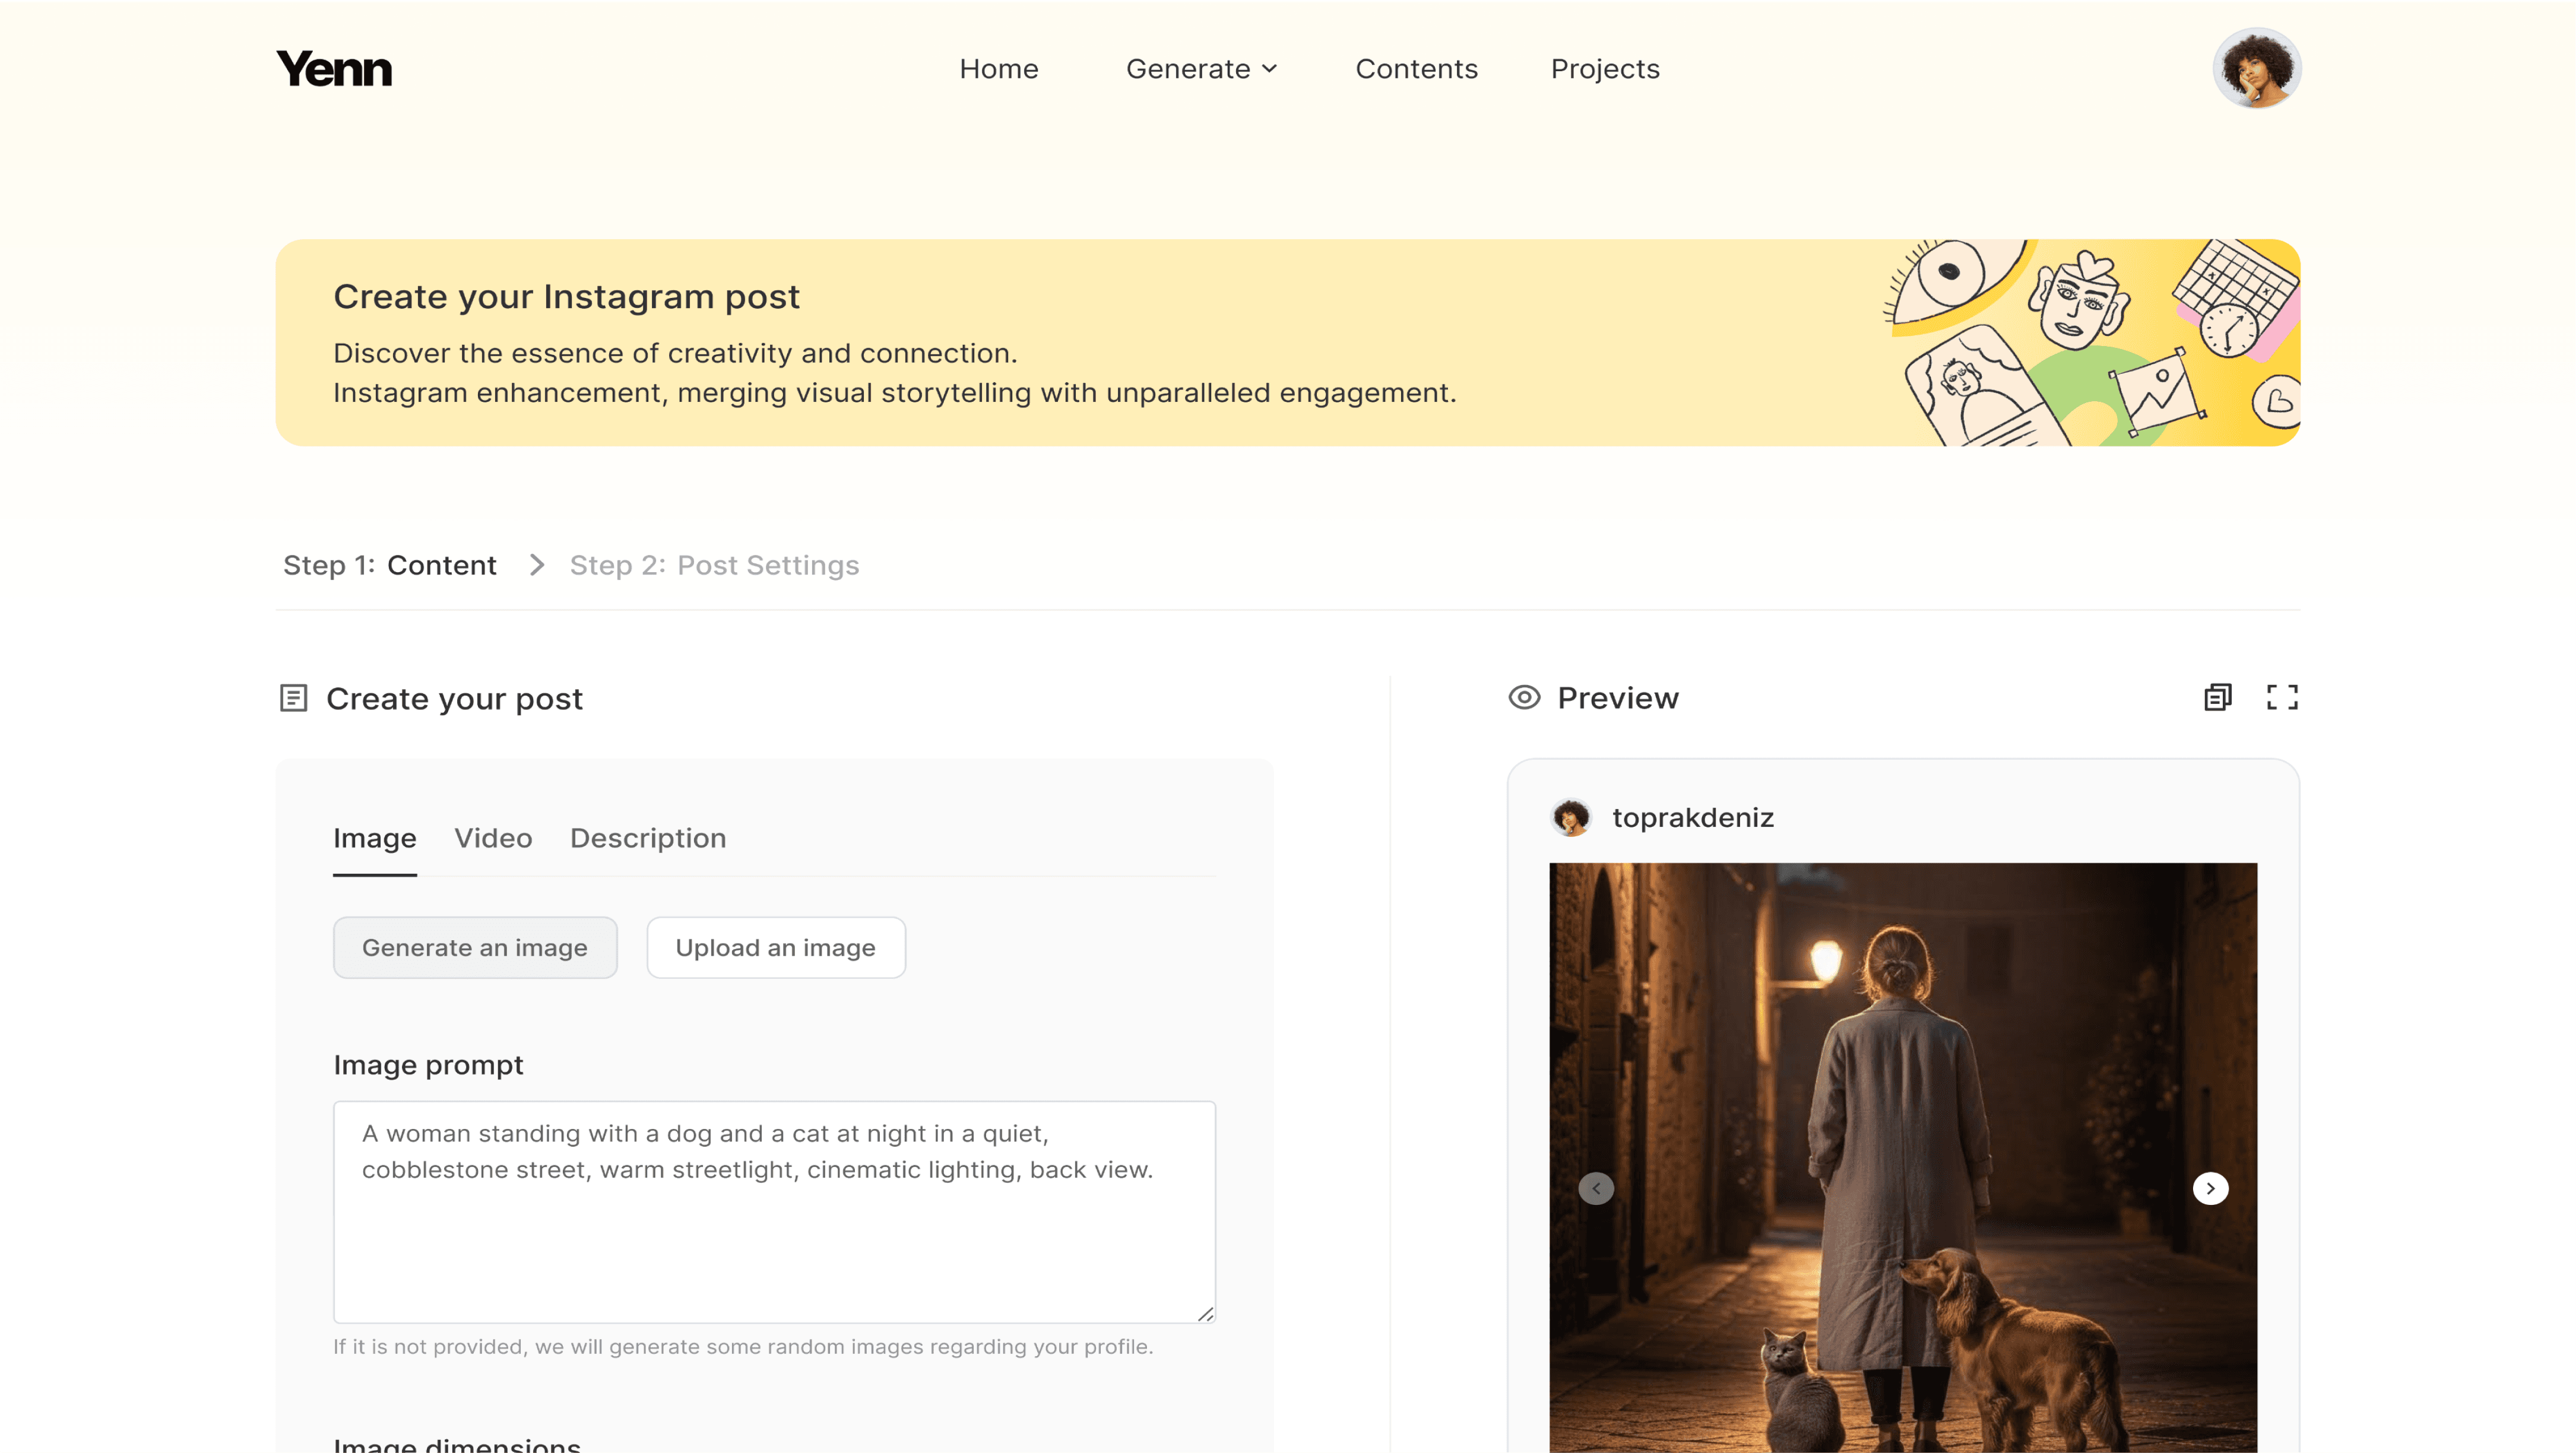Open the Contents page
Viewport: 2576px width, 1453px height.
coord(1416,69)
